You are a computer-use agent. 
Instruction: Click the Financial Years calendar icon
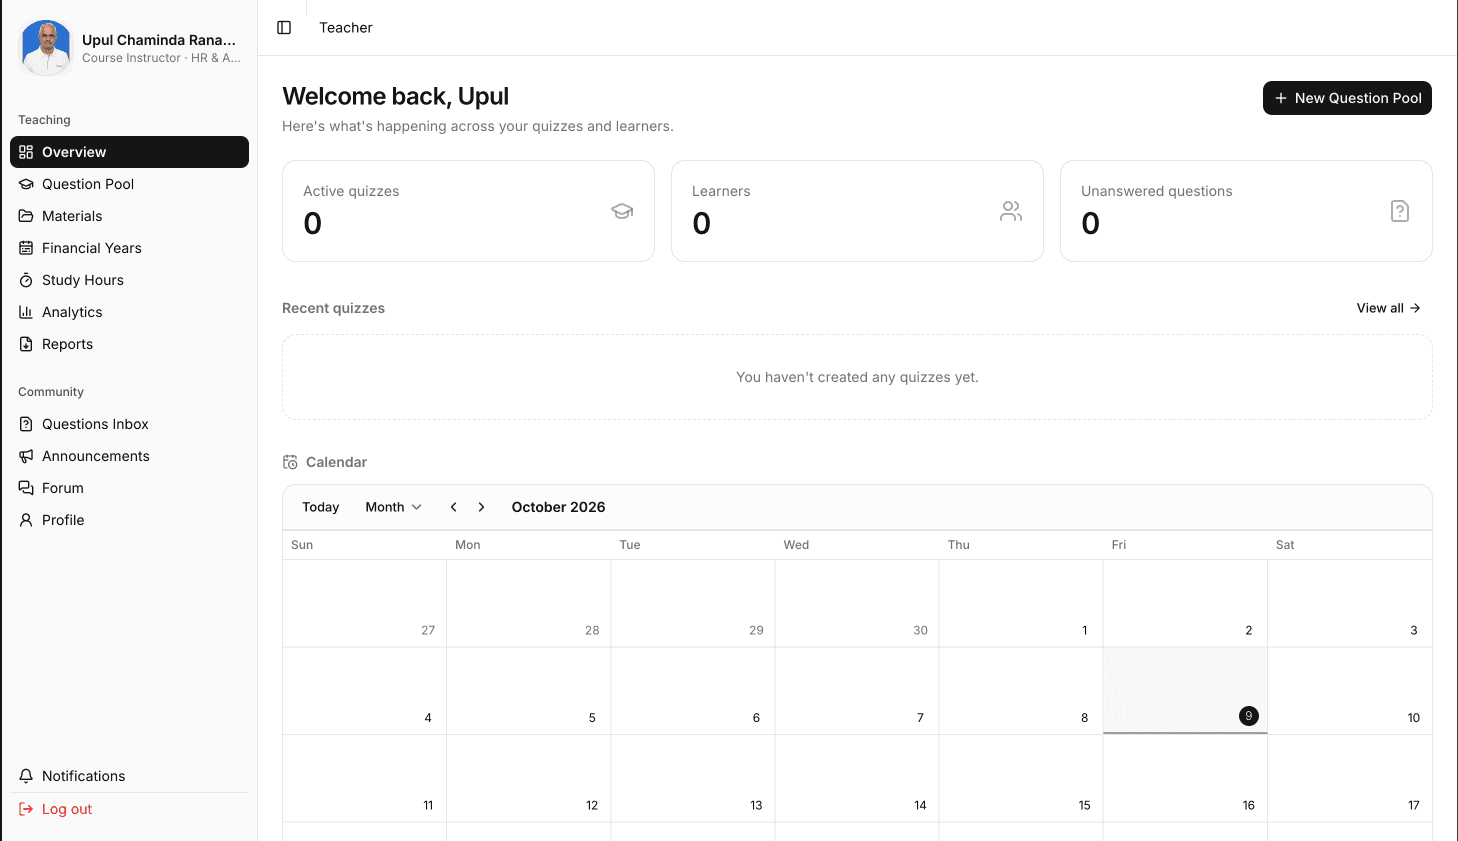coord(26,248)
